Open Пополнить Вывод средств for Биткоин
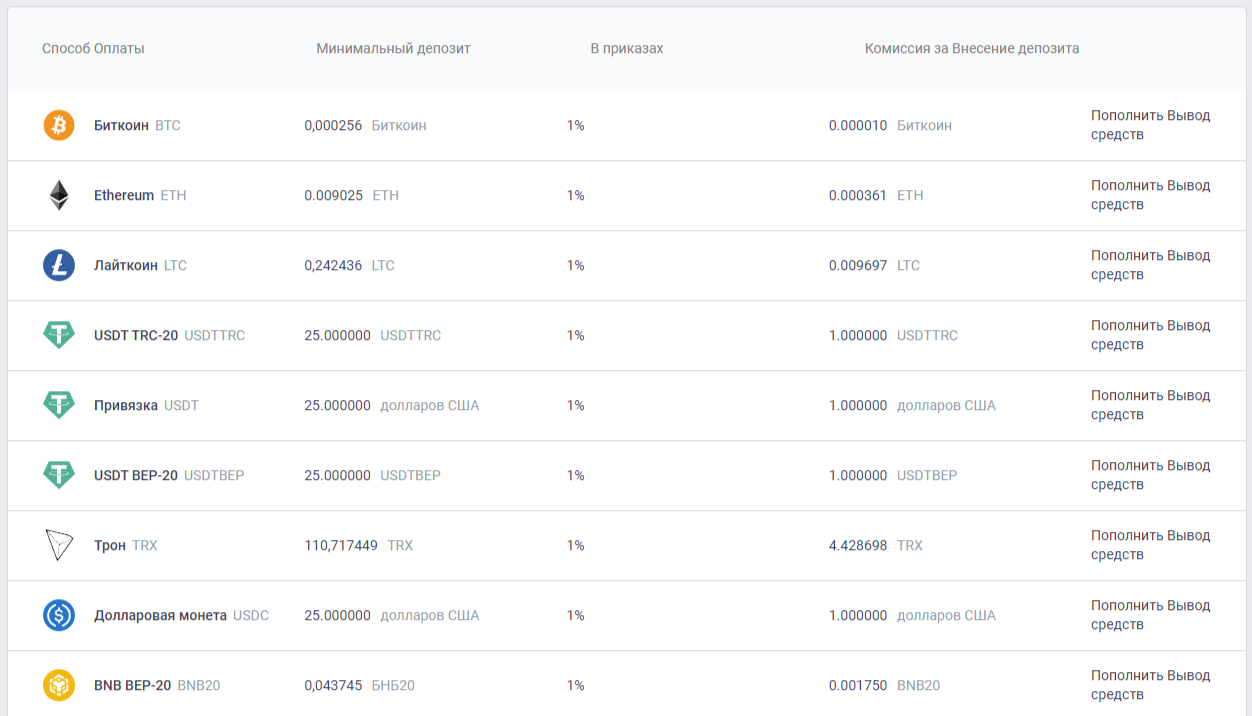Screen dimensions: 1252x716 (1150, 125)
